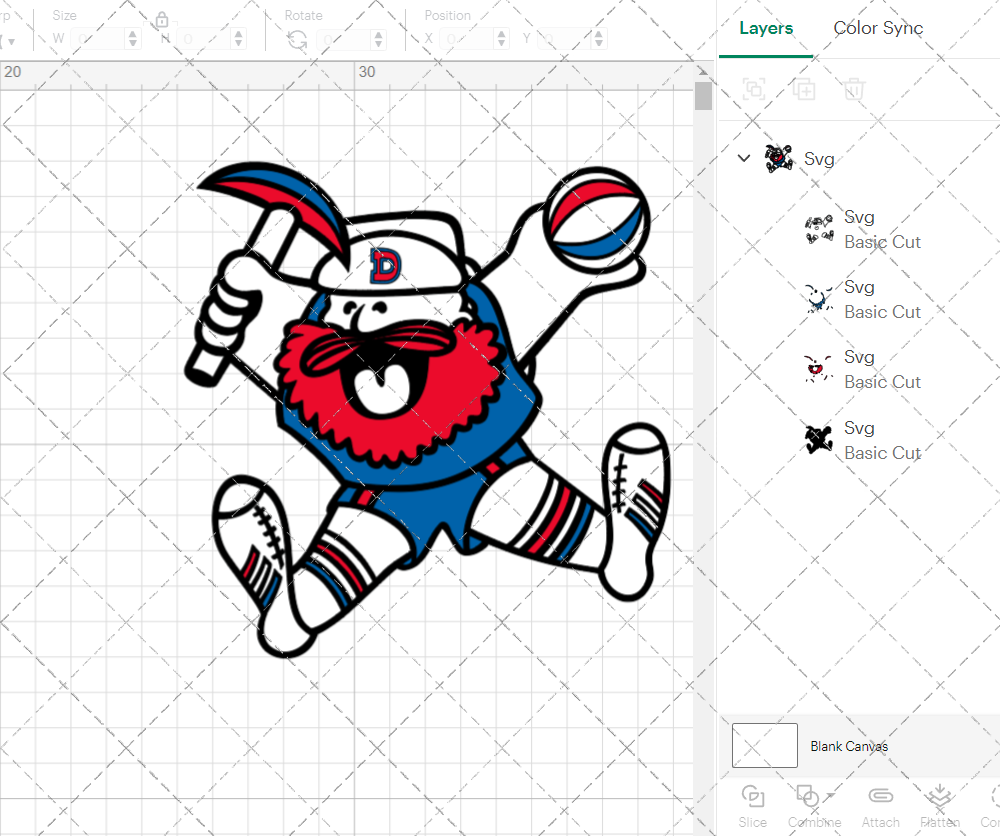
Task: Collapse the Svg group chevron
Action: [x=744, y=158]
